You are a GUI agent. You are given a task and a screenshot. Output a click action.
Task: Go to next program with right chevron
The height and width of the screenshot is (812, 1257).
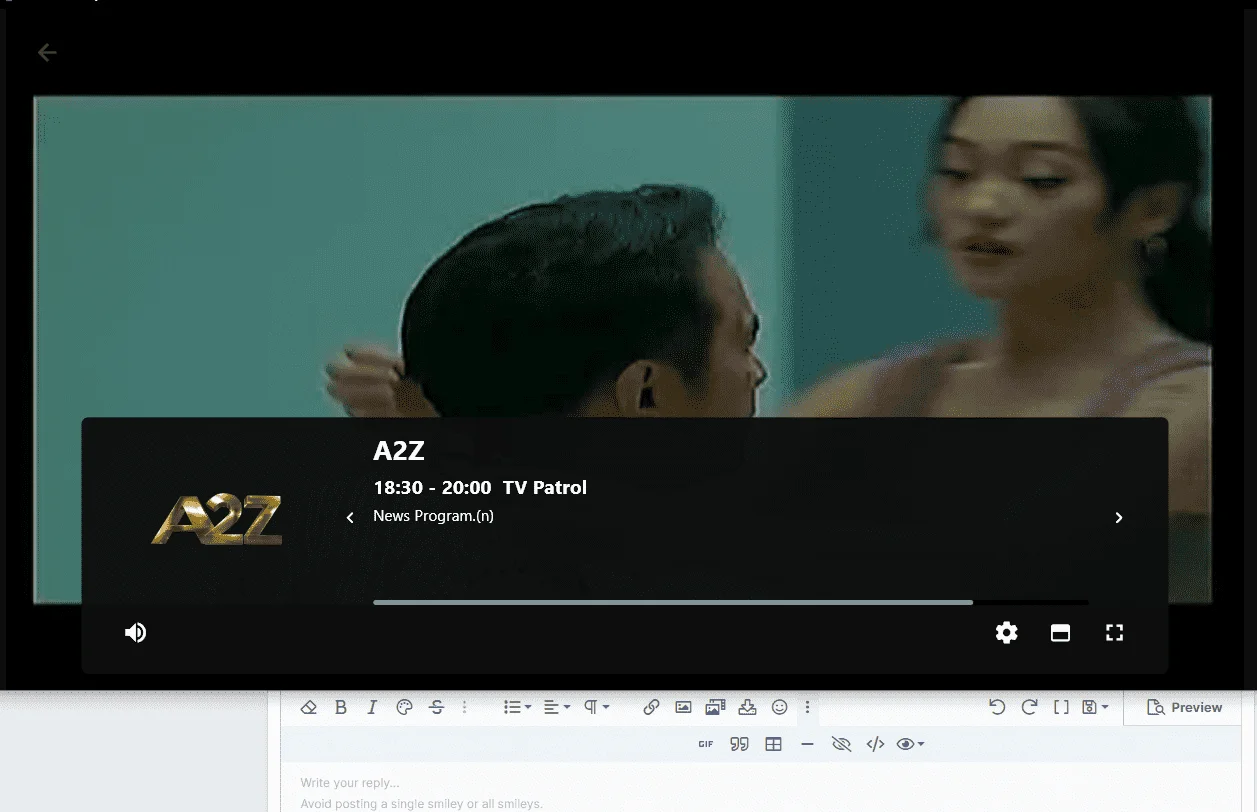(x=1119, y=518)
